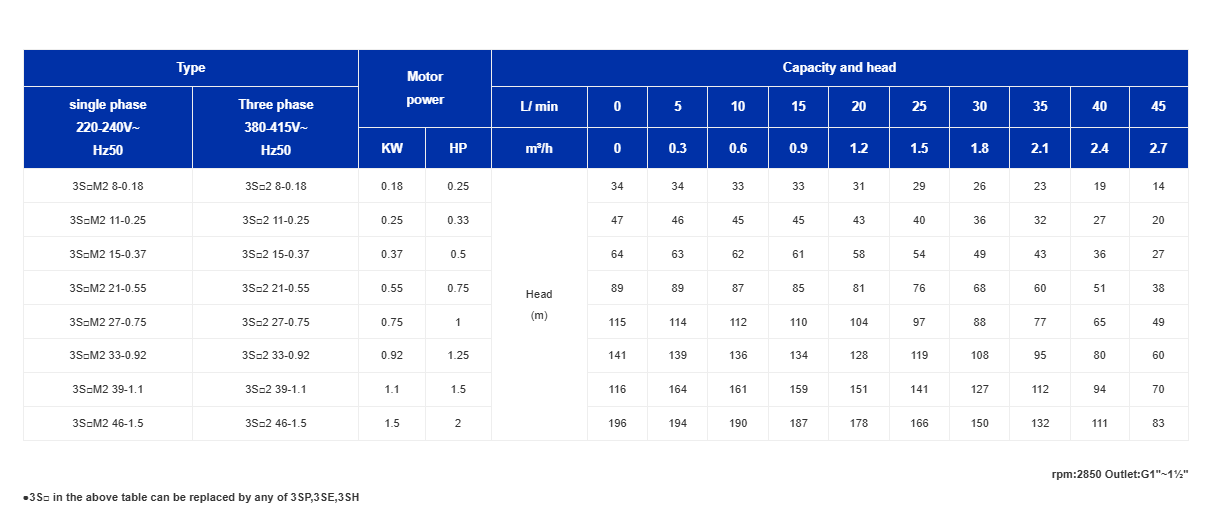This screenshot has width=1222, height=527.
Task: Click the "m³/h" header cell
Action: coord(539,148)
